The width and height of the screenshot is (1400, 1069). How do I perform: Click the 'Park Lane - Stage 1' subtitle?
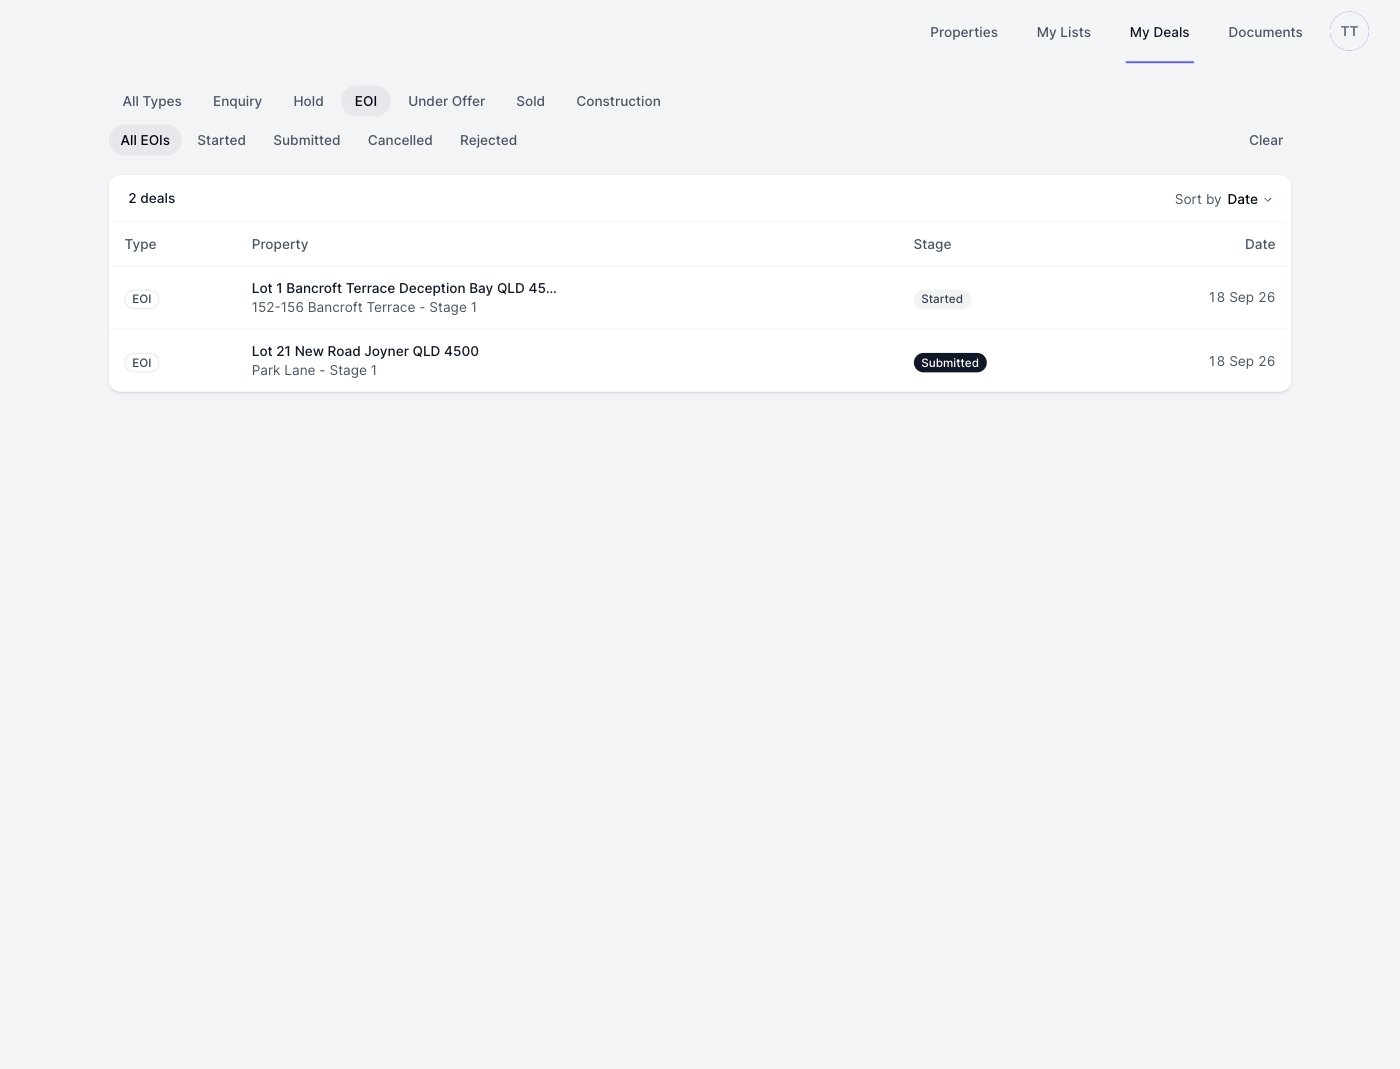(x=314, y=370)
